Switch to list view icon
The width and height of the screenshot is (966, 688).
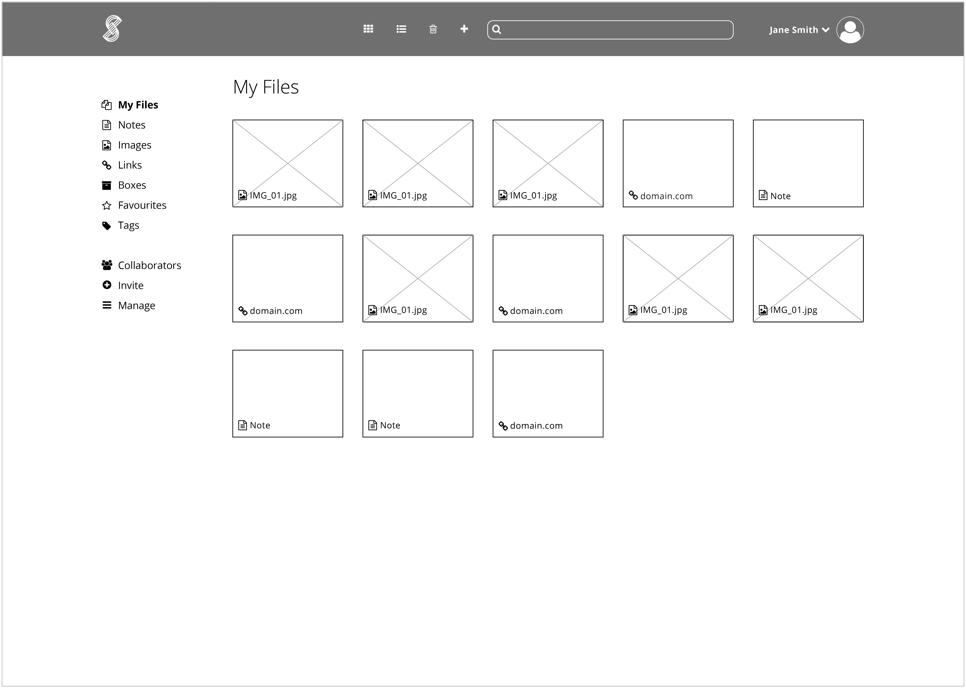(401, 29)
